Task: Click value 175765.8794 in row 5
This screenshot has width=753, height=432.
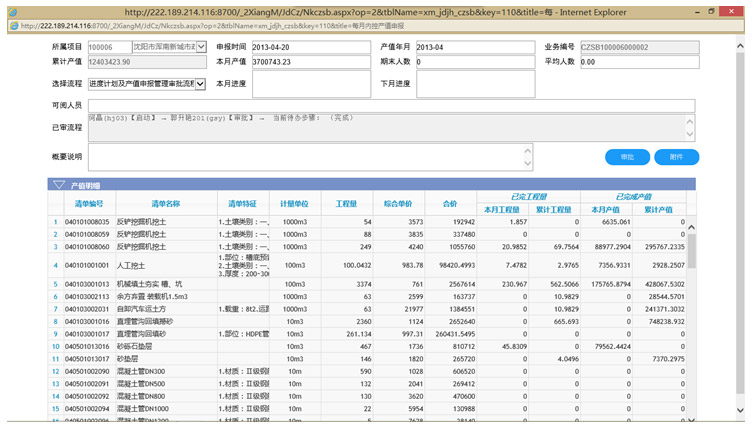Action: [x=611, y=284]
